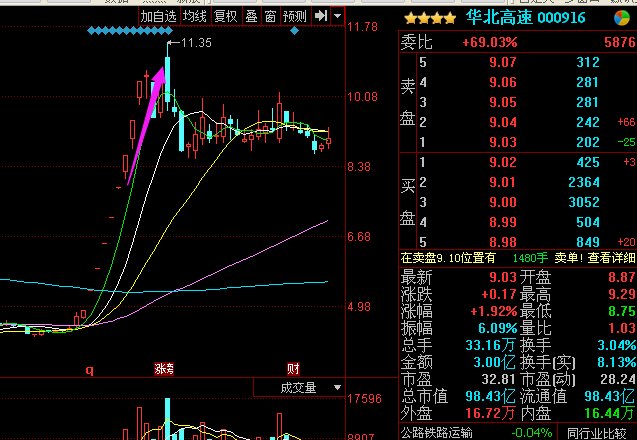
Task: Click the jump-to-end arrow icon in toolbar
Action: (320, 16)
